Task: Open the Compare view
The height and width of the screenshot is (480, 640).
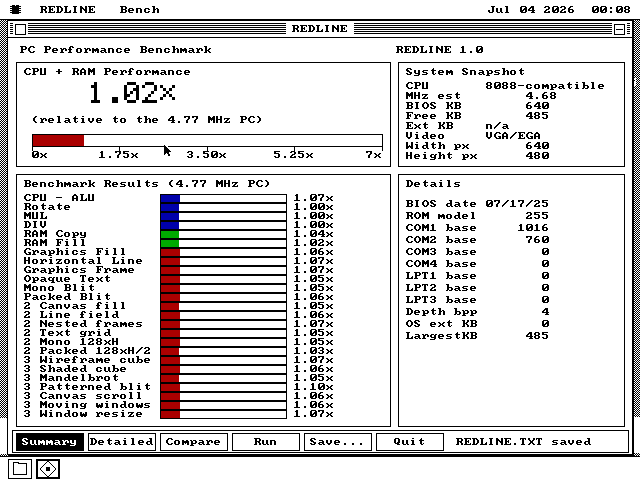Action: [x=193, y=442]
